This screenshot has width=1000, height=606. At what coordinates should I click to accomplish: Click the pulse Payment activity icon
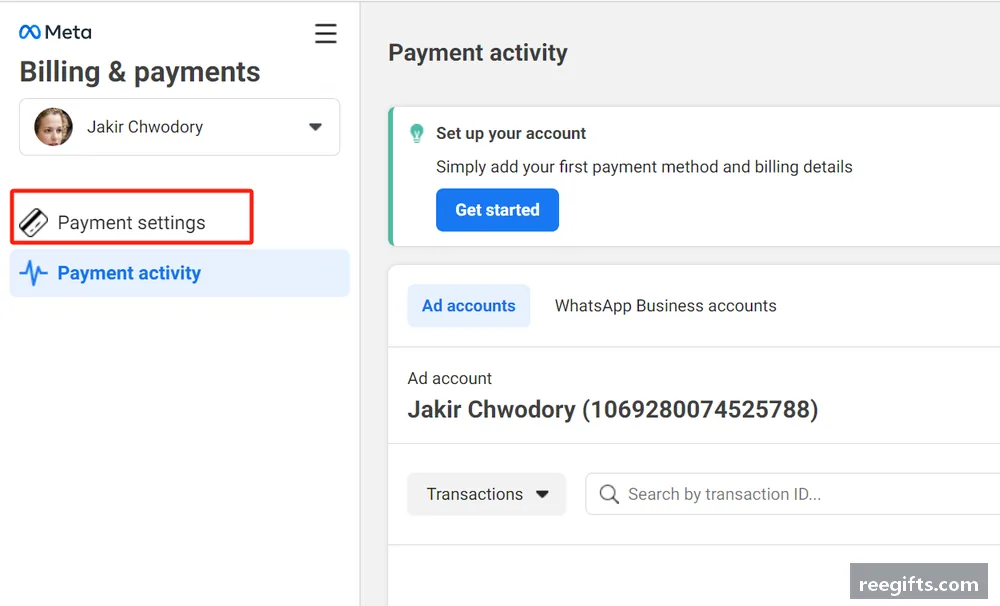point(33,273)
